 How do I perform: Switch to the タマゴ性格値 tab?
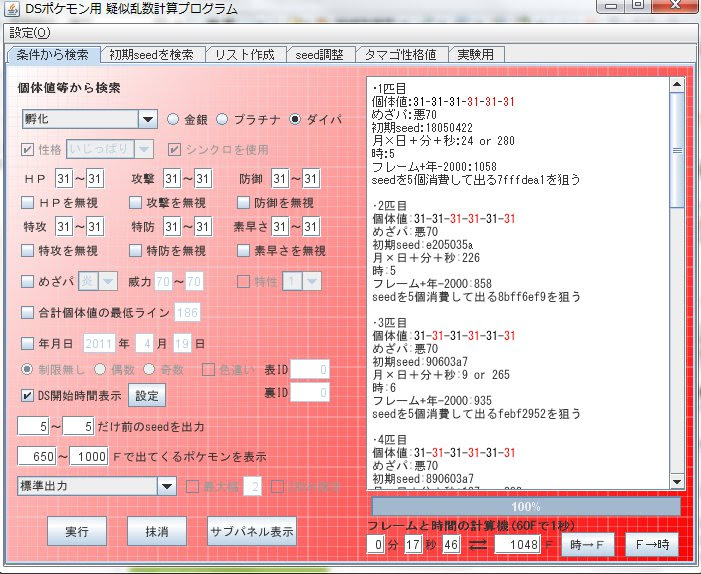[401, 55]
